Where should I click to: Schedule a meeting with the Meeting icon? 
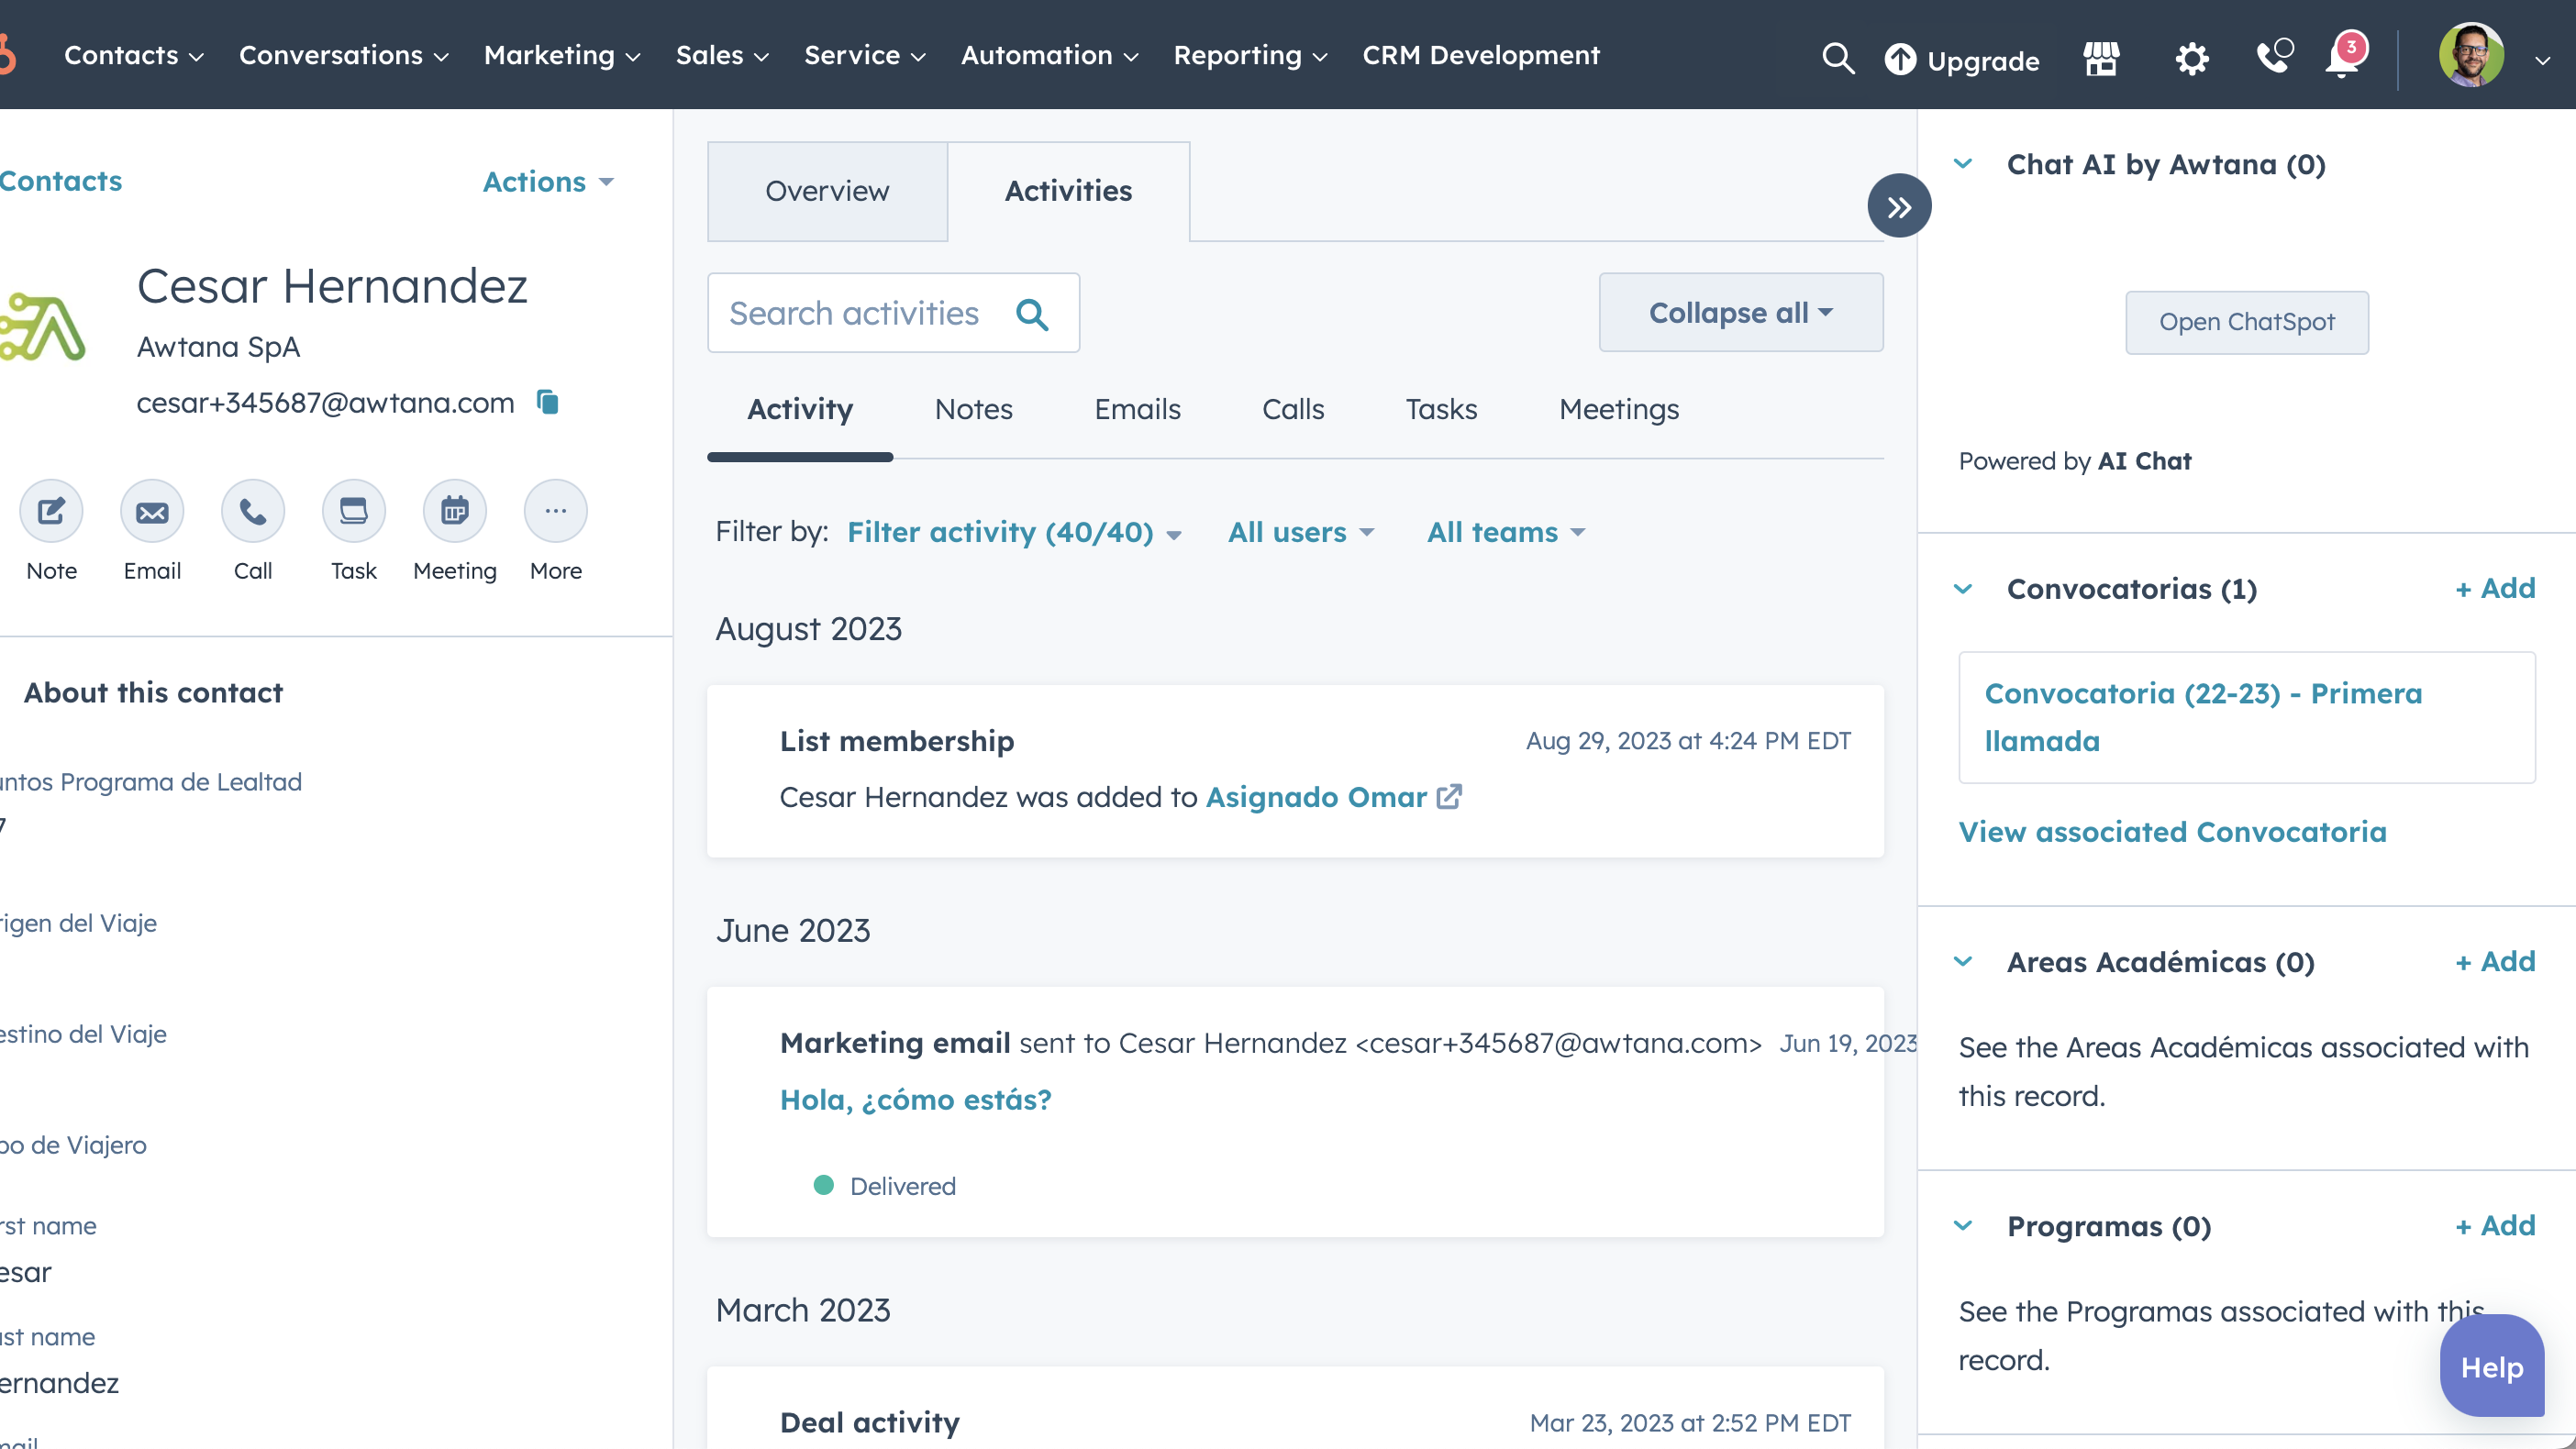click(x=454, y=510)
